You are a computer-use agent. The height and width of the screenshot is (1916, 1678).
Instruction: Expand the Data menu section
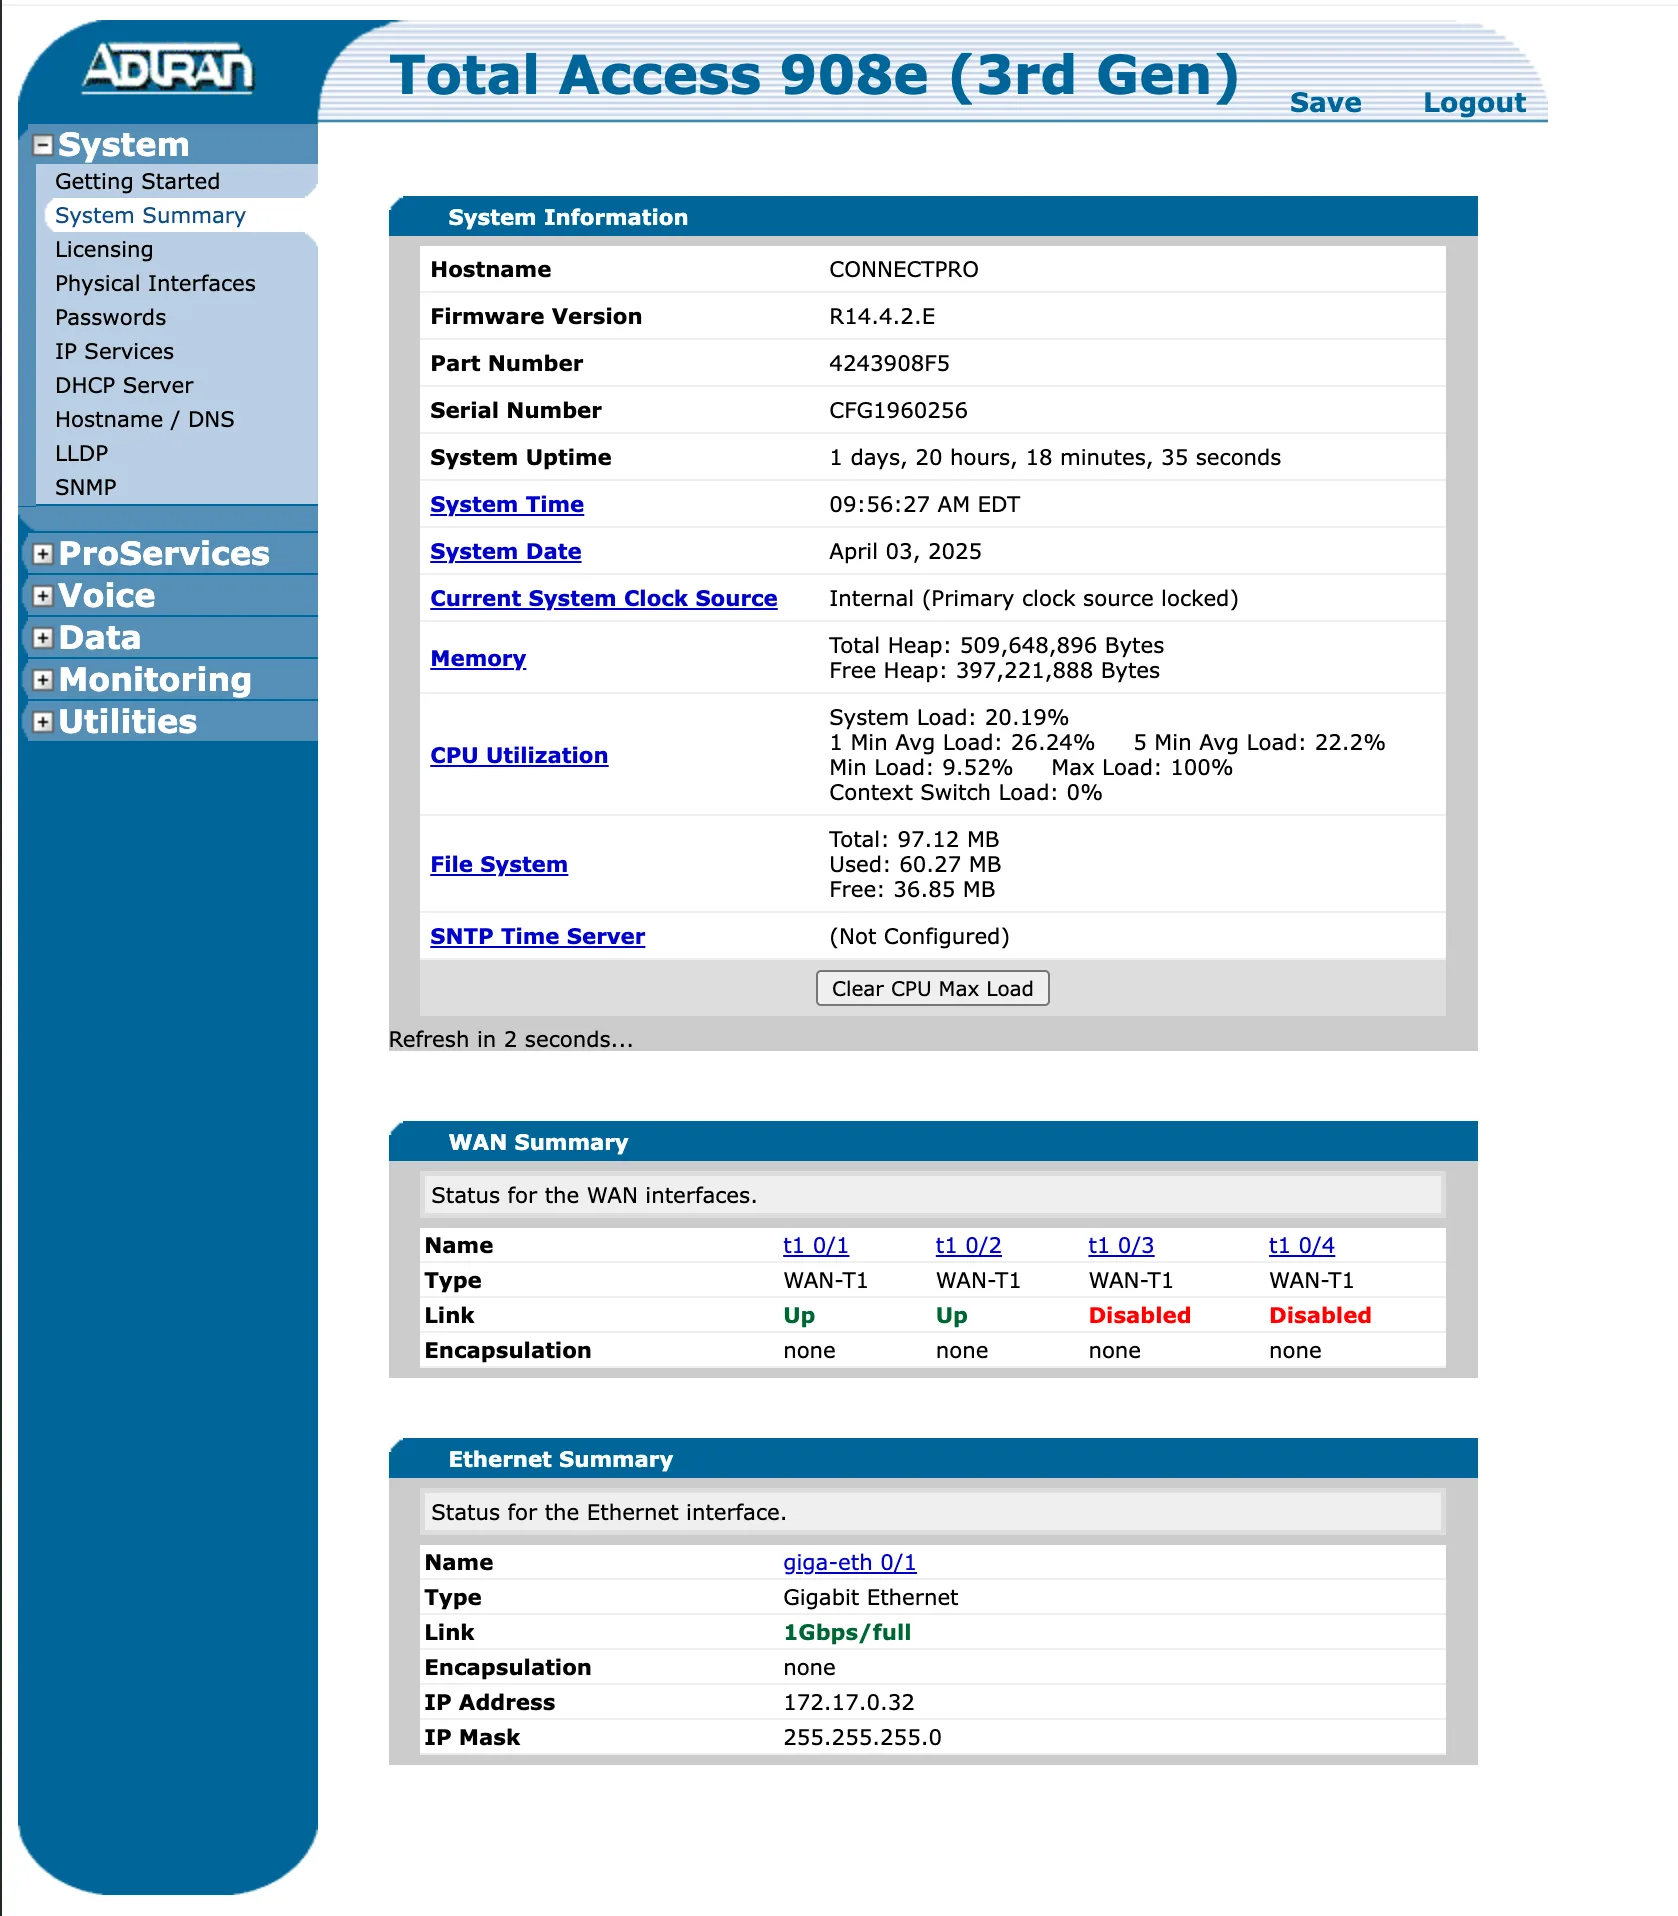(x=43, y=638)
